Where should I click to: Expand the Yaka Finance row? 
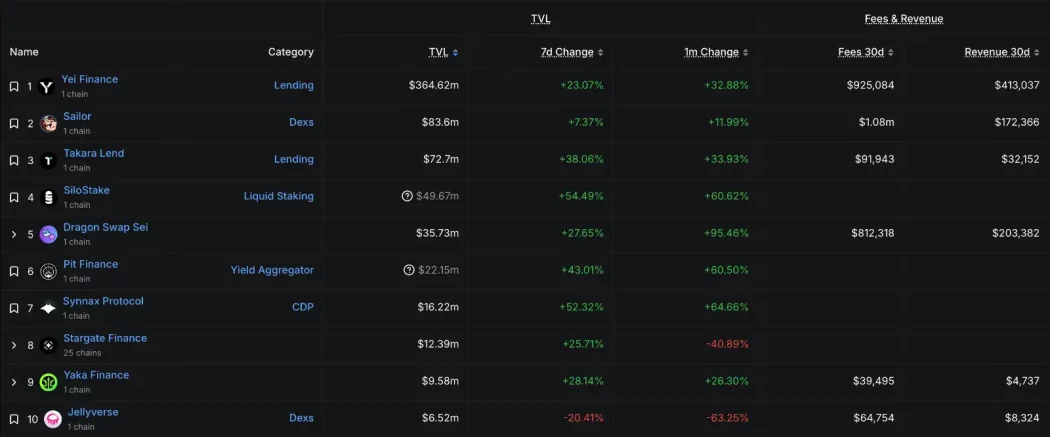[14, 382]
